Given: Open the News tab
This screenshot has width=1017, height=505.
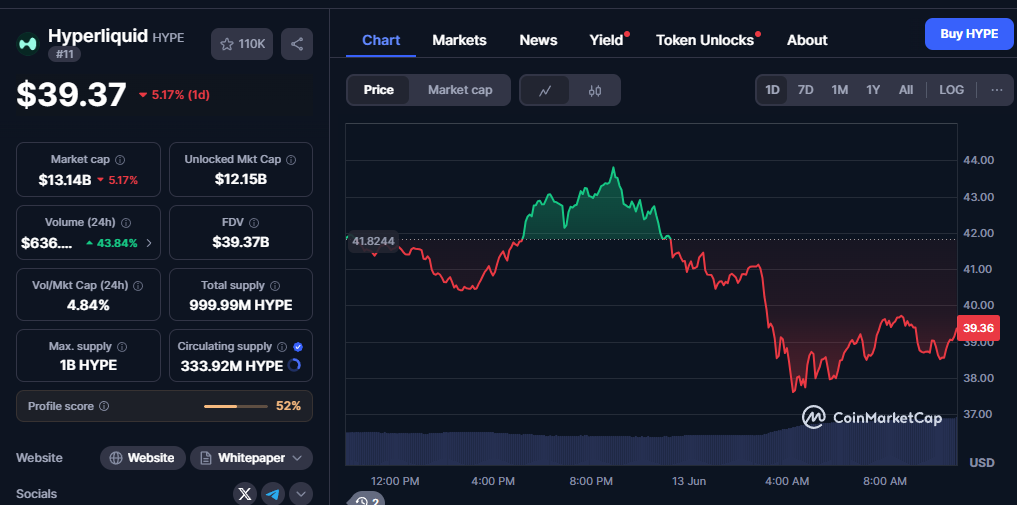Looking at the screenshot, I should 538,40.
